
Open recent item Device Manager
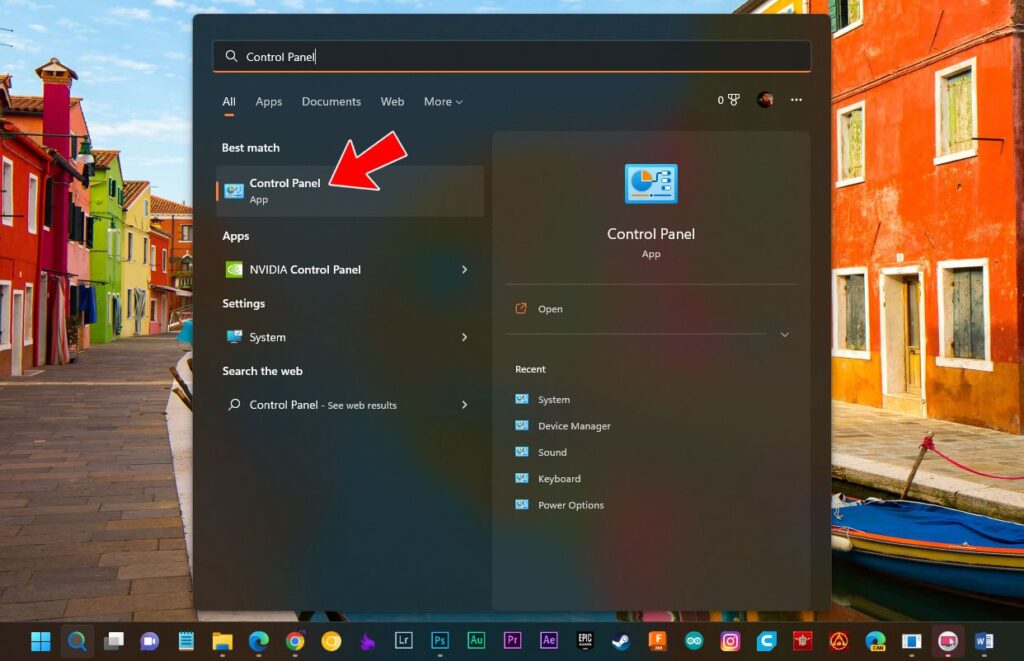(562, 426)
